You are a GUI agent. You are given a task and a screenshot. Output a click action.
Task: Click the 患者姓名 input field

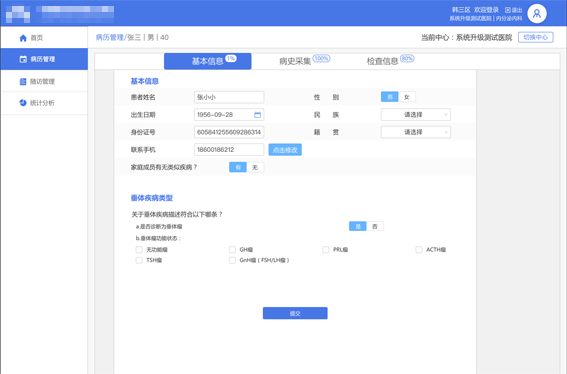click(229, 97)
